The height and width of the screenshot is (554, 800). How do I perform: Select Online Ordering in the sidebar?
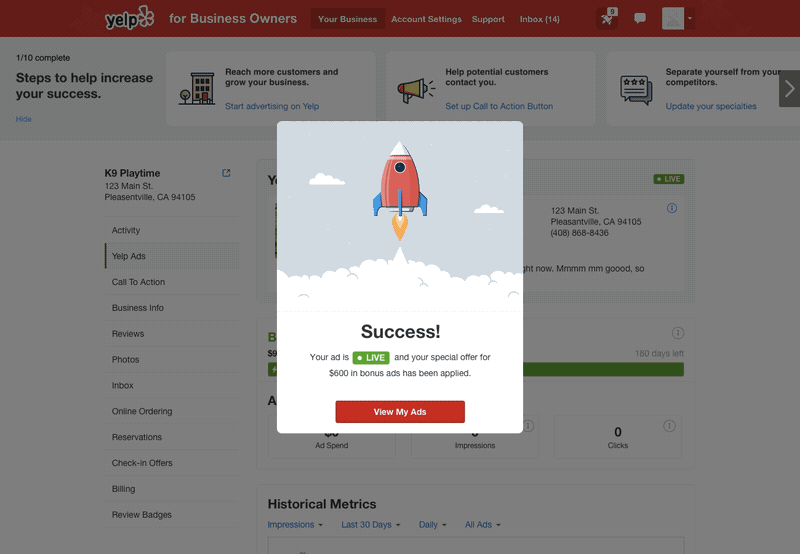point(172,411)
